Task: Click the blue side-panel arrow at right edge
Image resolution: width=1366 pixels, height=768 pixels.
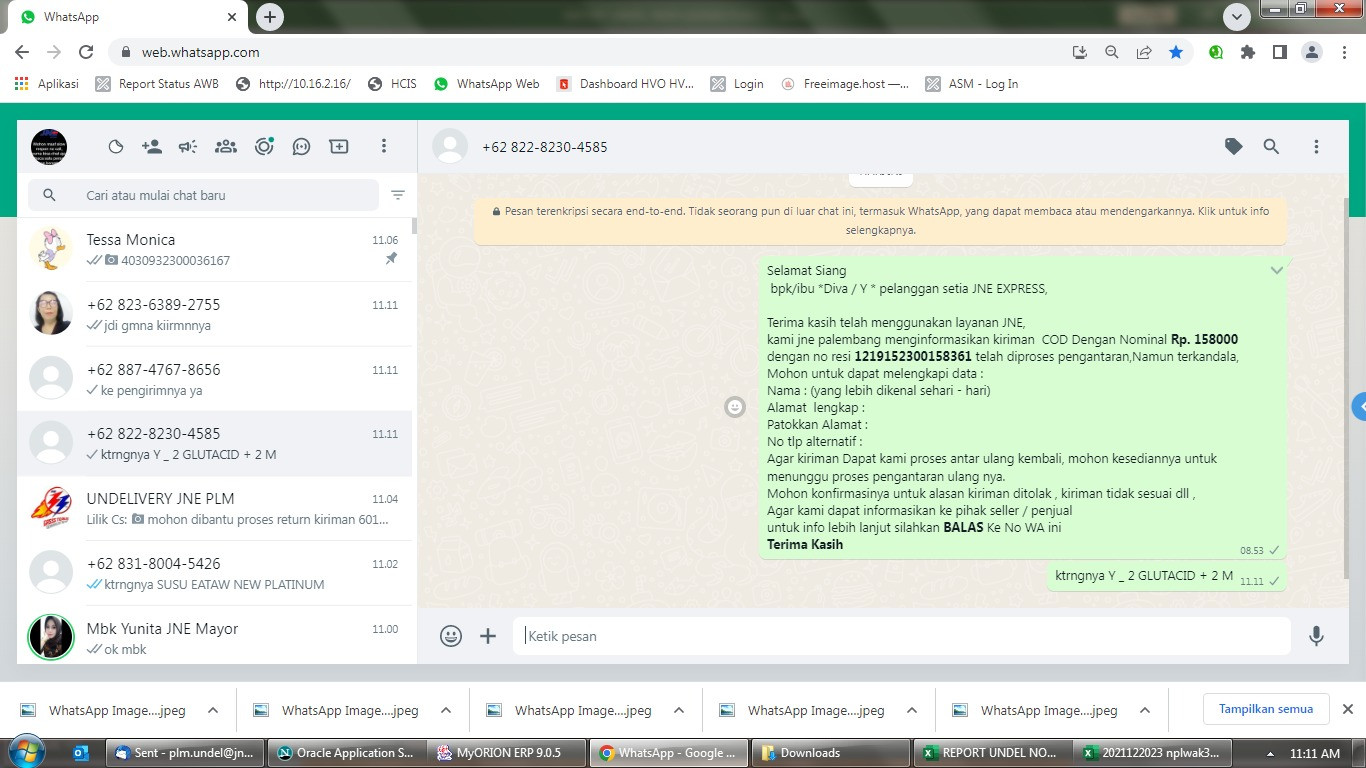Action: pos(1359,407)
